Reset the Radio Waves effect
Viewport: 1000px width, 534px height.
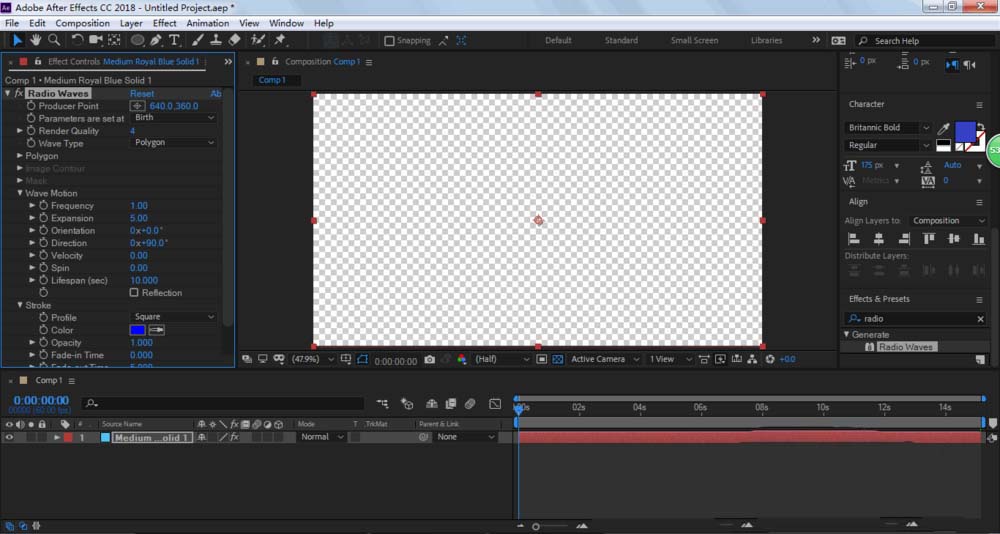142,94
